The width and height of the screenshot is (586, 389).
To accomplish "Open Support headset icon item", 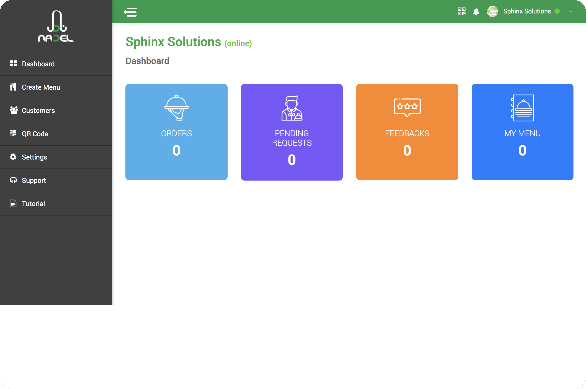I will click(x=13, y=180).
